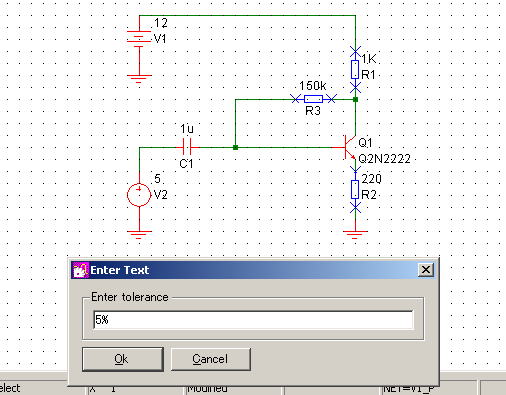
Task: Select the C1 capacitor symbol
Action: [187, 147]
